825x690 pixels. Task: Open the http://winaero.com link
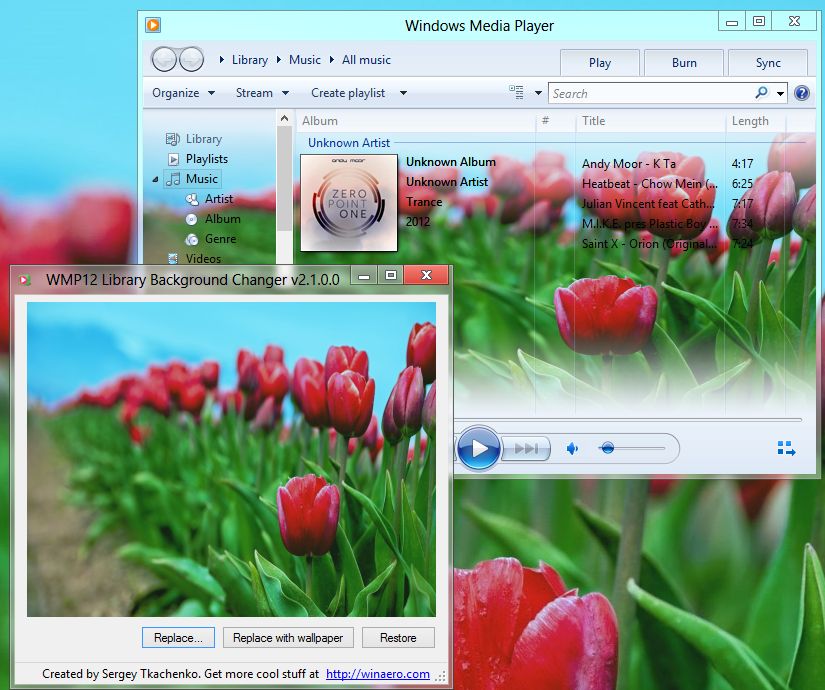378,674
